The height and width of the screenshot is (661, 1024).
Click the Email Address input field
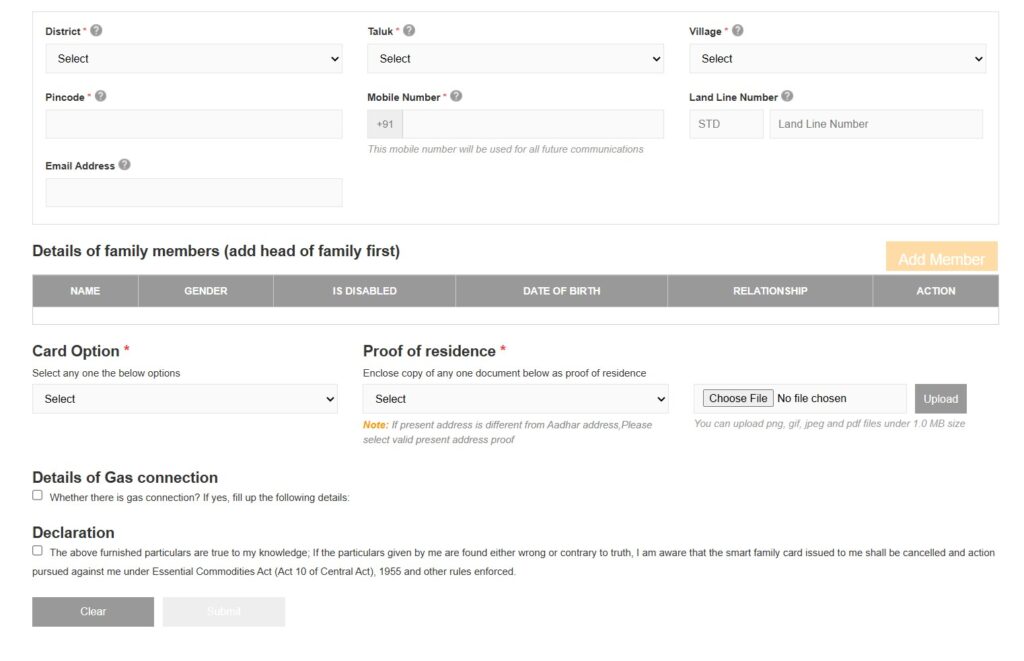tap(193, 191)
